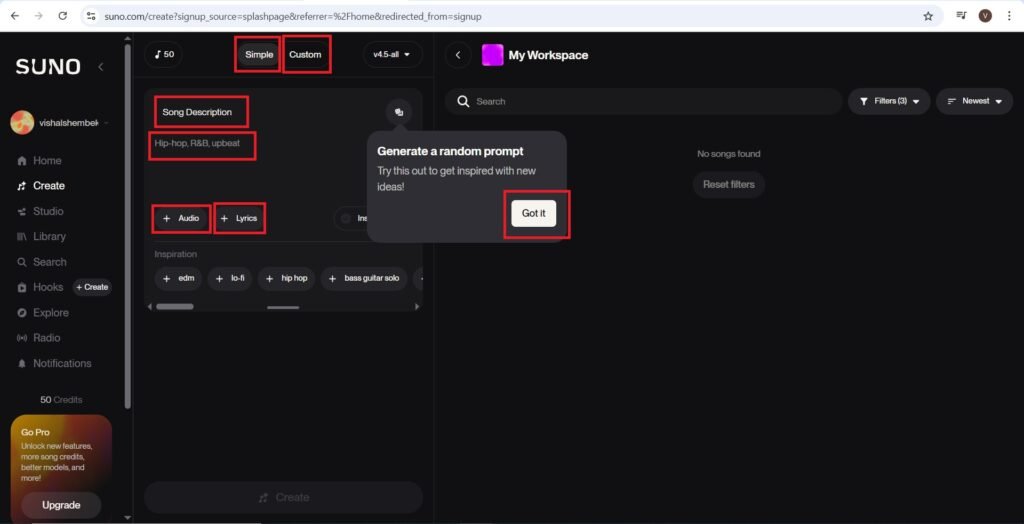The width and height of the screenshot is (1024, 524).
Task: Click the user avatar picture in sidebar
Action: pyautogui.click(x=22, y=123)
